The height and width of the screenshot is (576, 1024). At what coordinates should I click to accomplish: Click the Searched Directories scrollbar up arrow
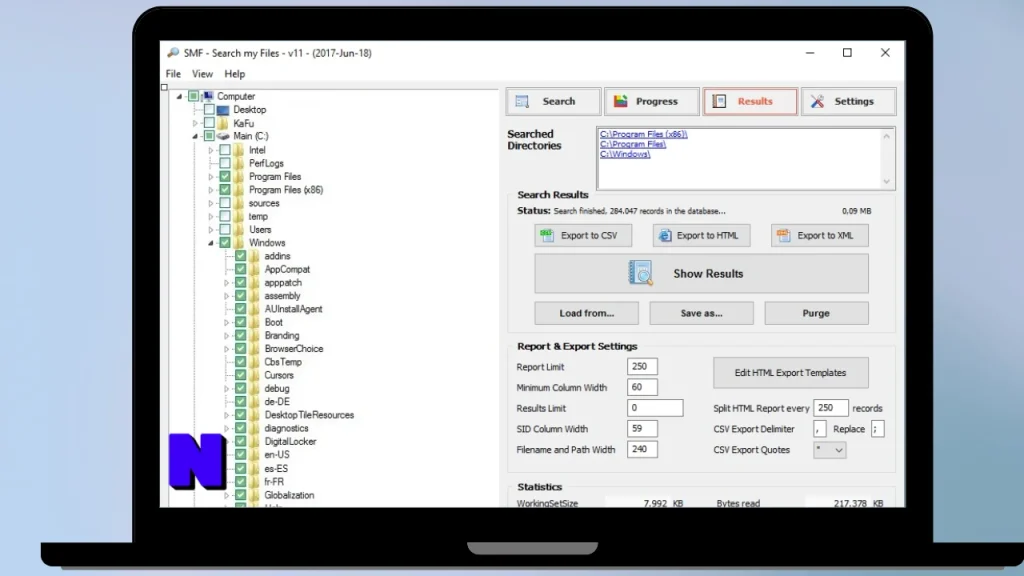[x=886, y=136]
